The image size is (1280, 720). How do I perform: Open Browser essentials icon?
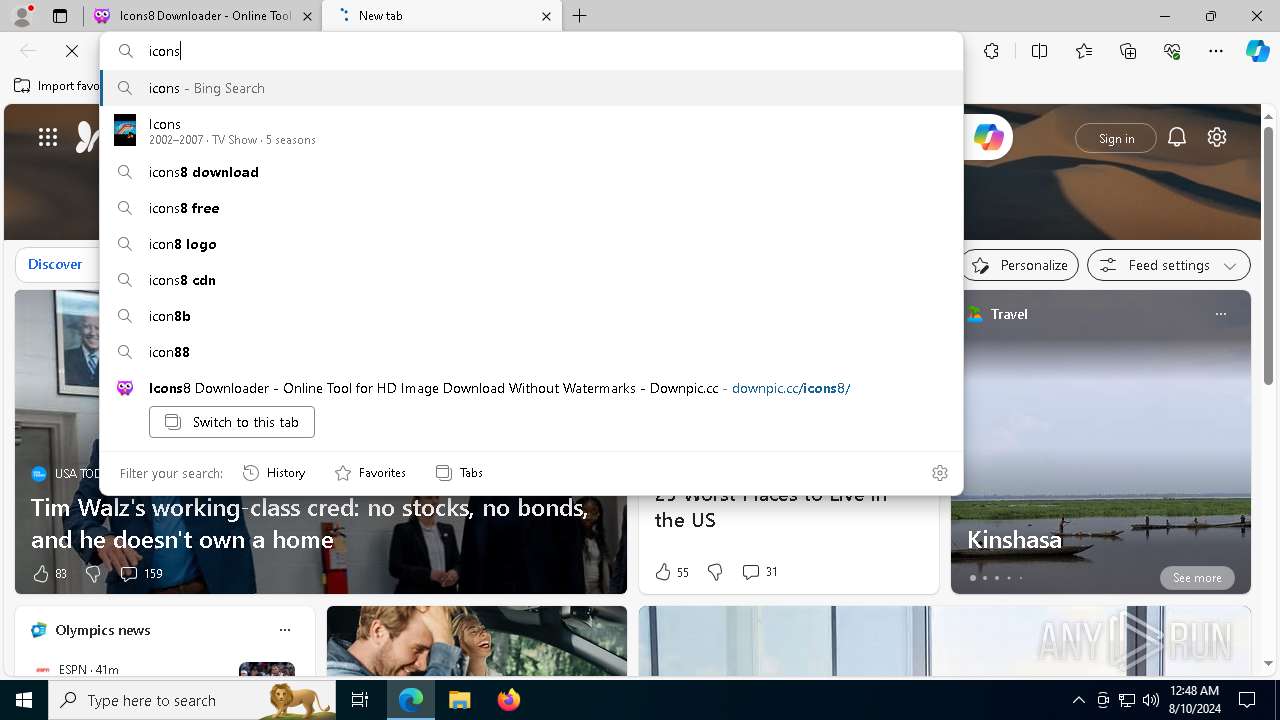1172,51
